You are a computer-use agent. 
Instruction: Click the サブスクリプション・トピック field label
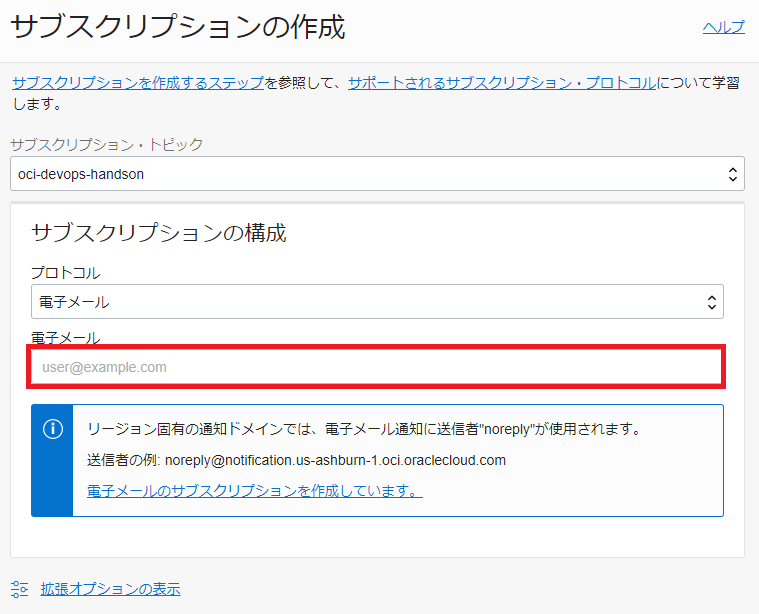click(x=107, y=145)
